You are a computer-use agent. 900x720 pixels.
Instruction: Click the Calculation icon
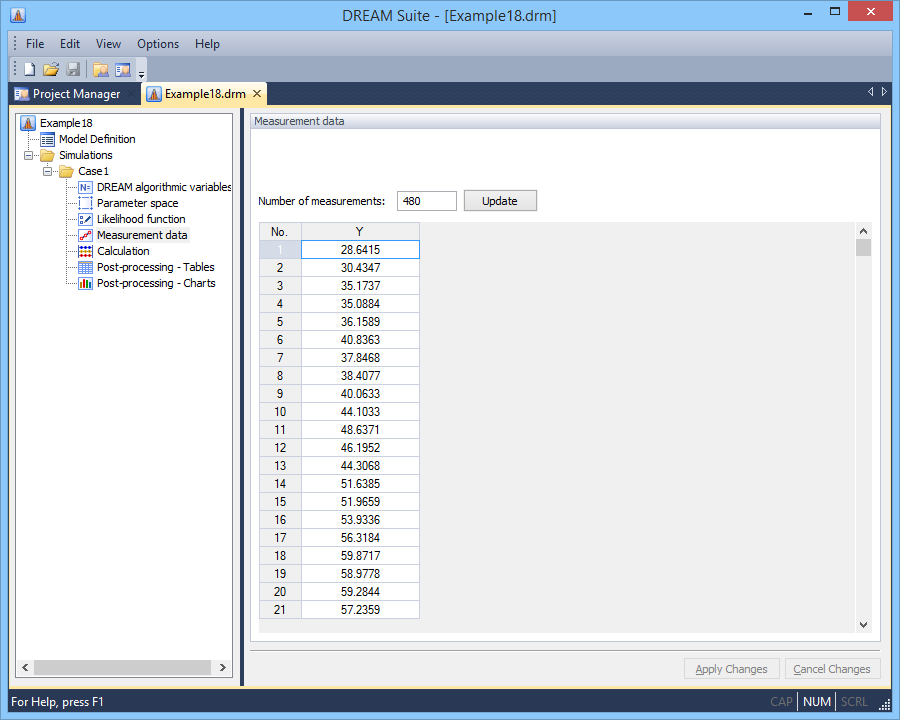[86, 251]
